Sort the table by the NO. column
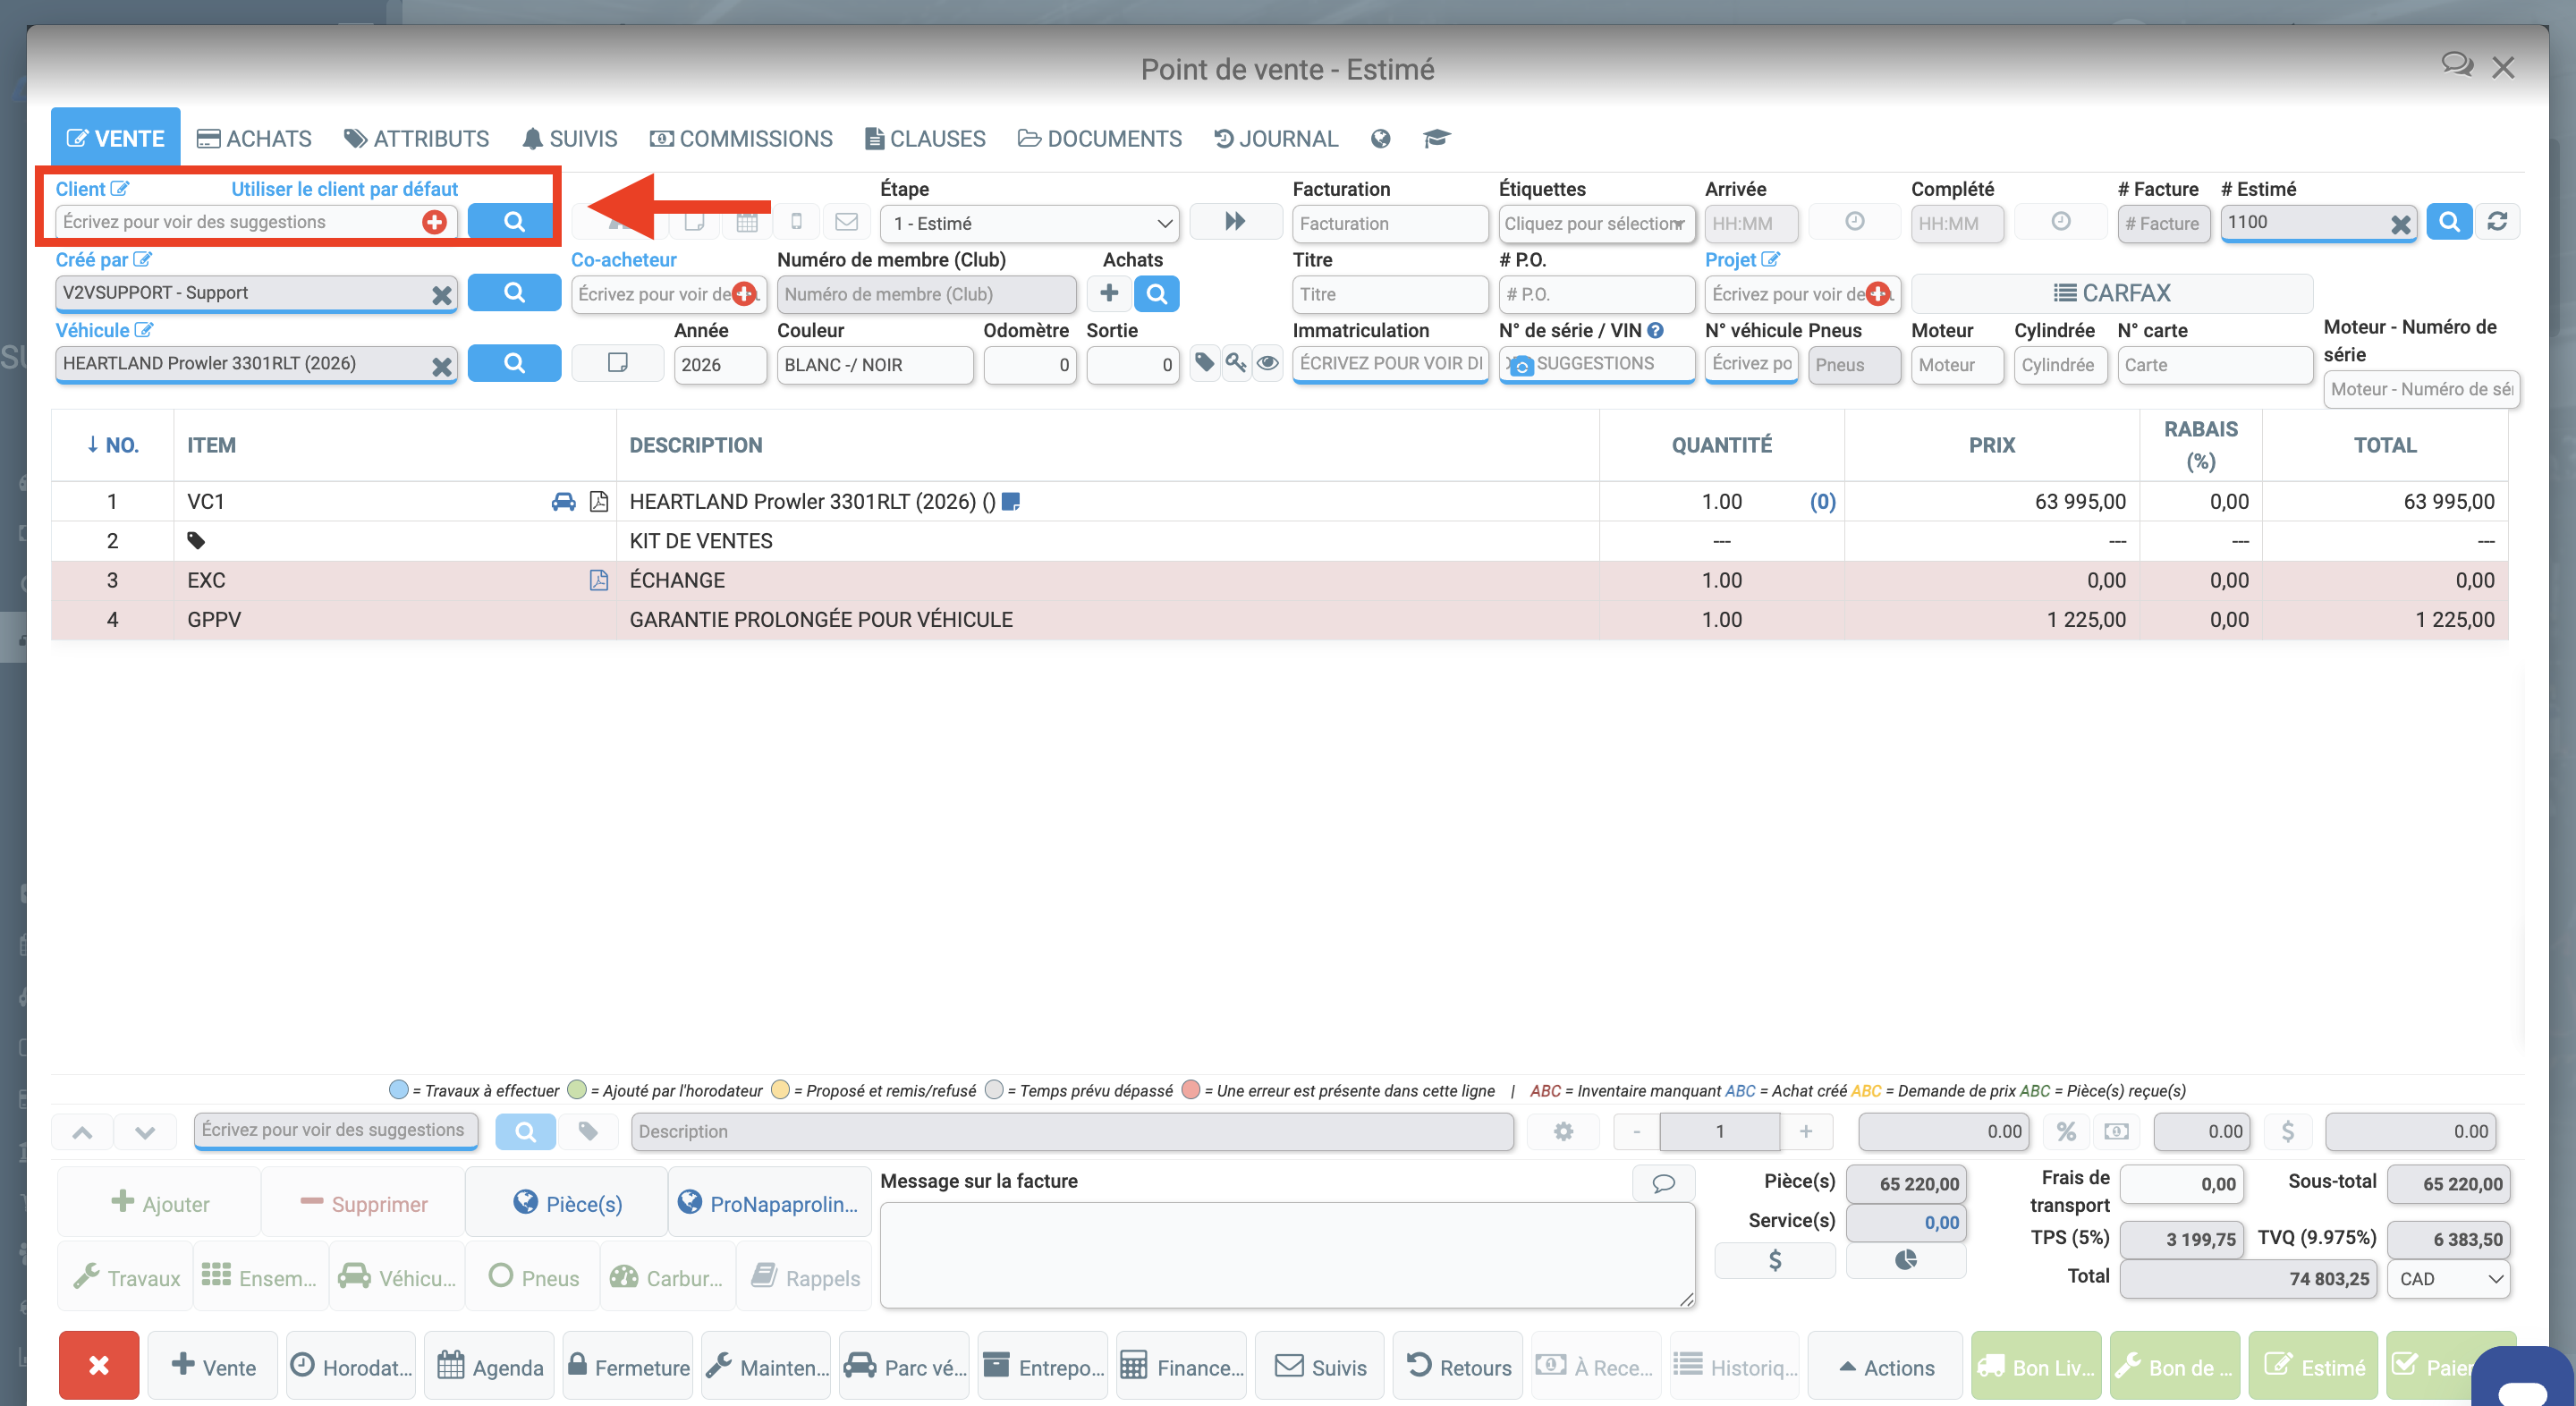The height and width of the screenshot is (1406, 2576). tap(112, 445)
